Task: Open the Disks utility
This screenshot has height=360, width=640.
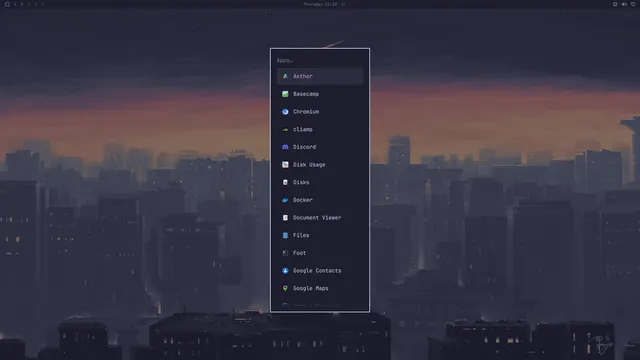Action: (x=320, y=182)
